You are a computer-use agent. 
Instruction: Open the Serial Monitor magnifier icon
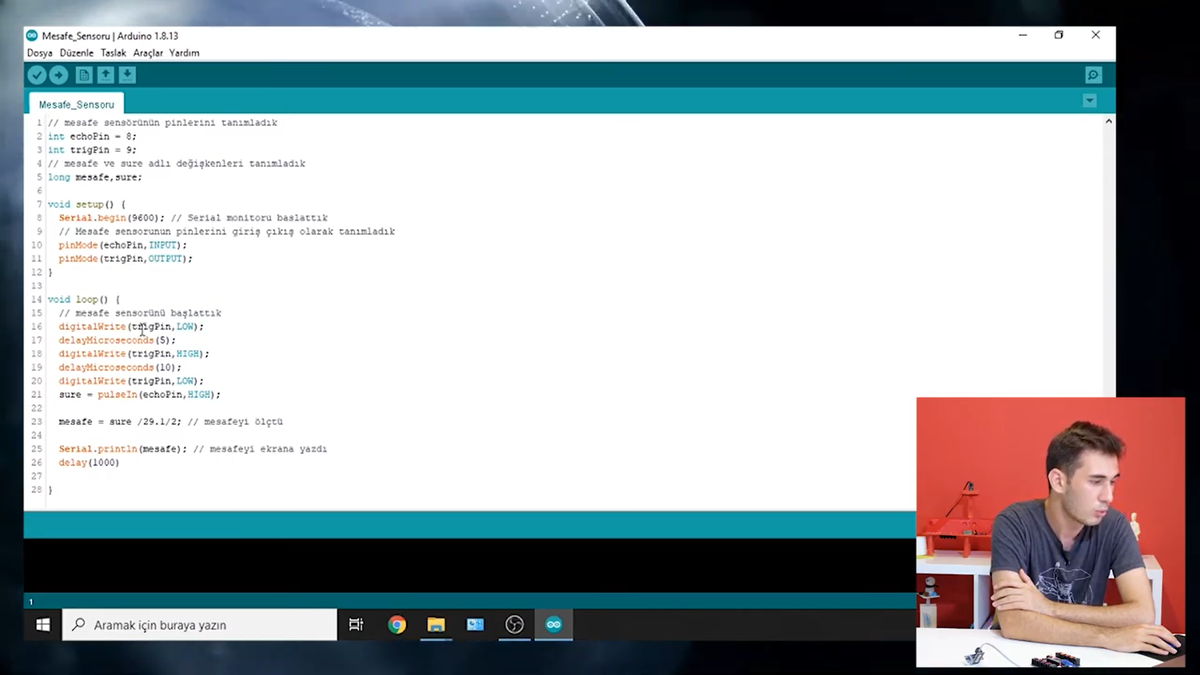click(1093, 75)
